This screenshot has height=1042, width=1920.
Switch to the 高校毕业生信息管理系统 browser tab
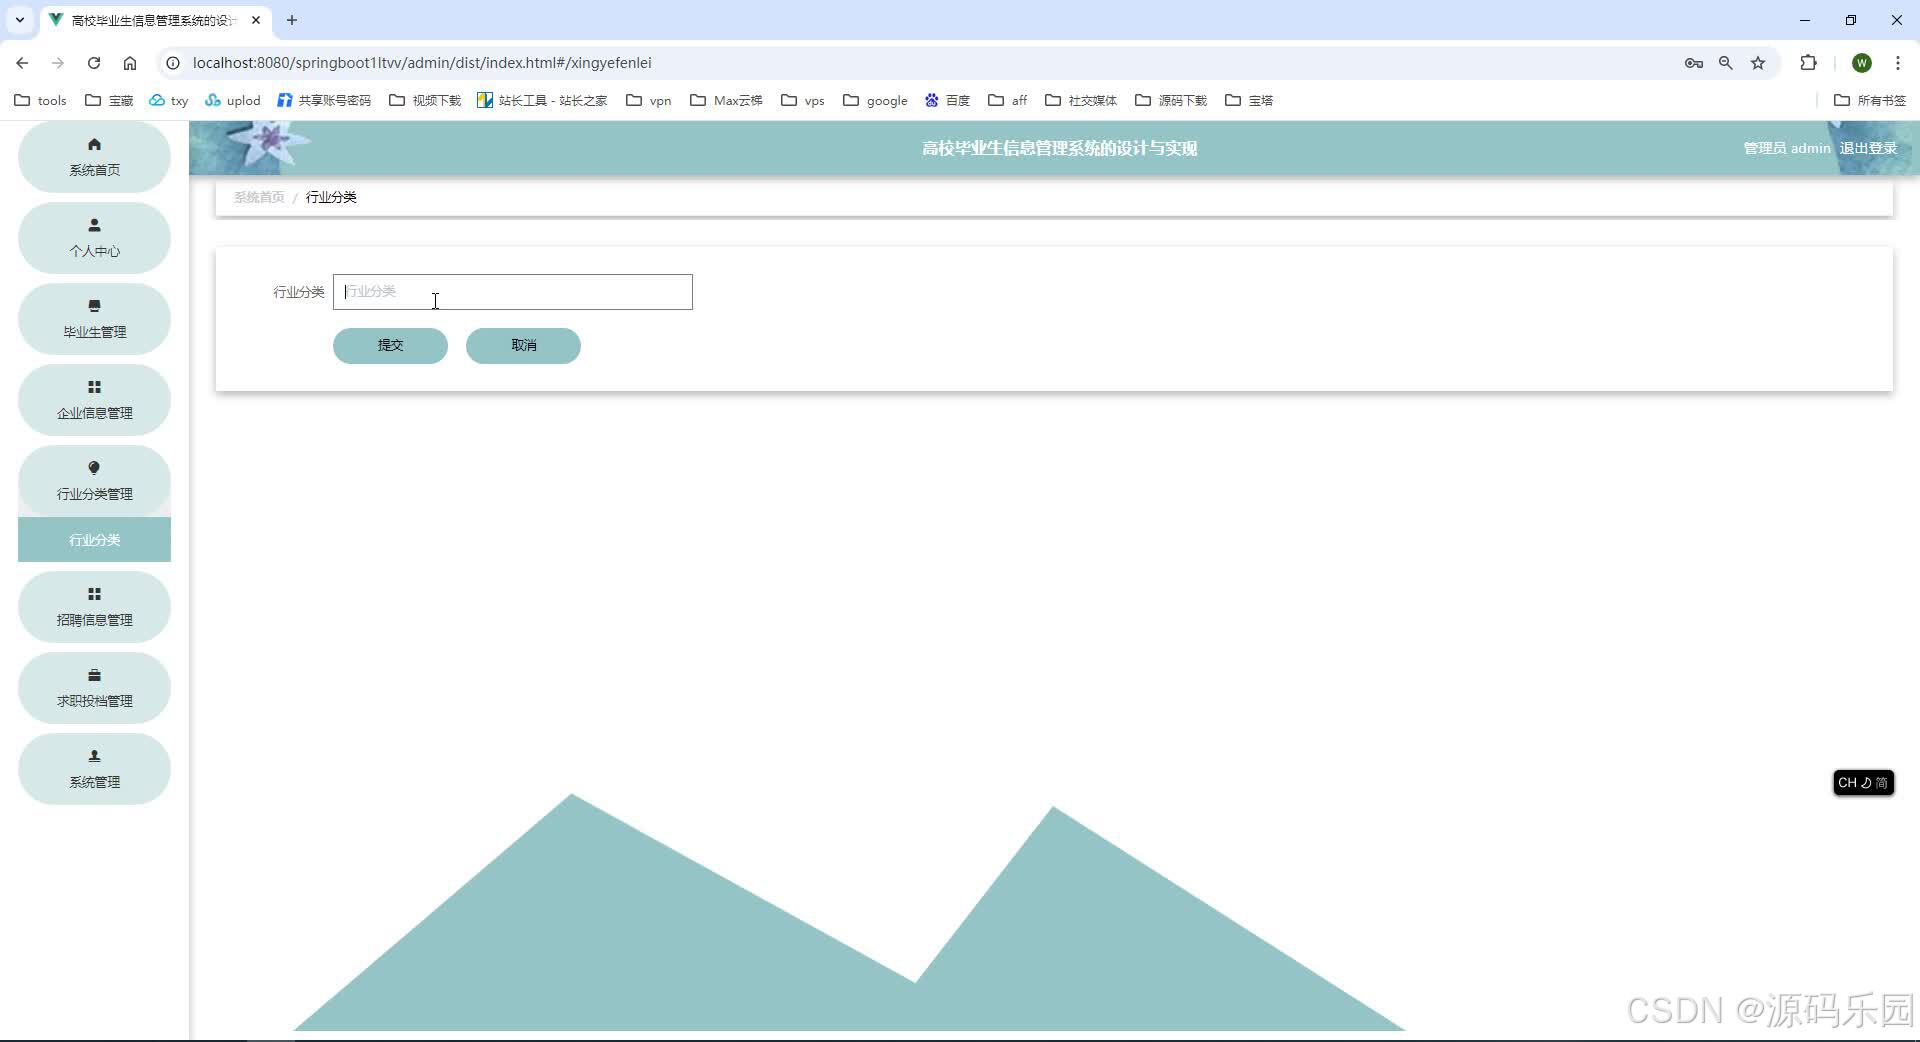point(150,20)
